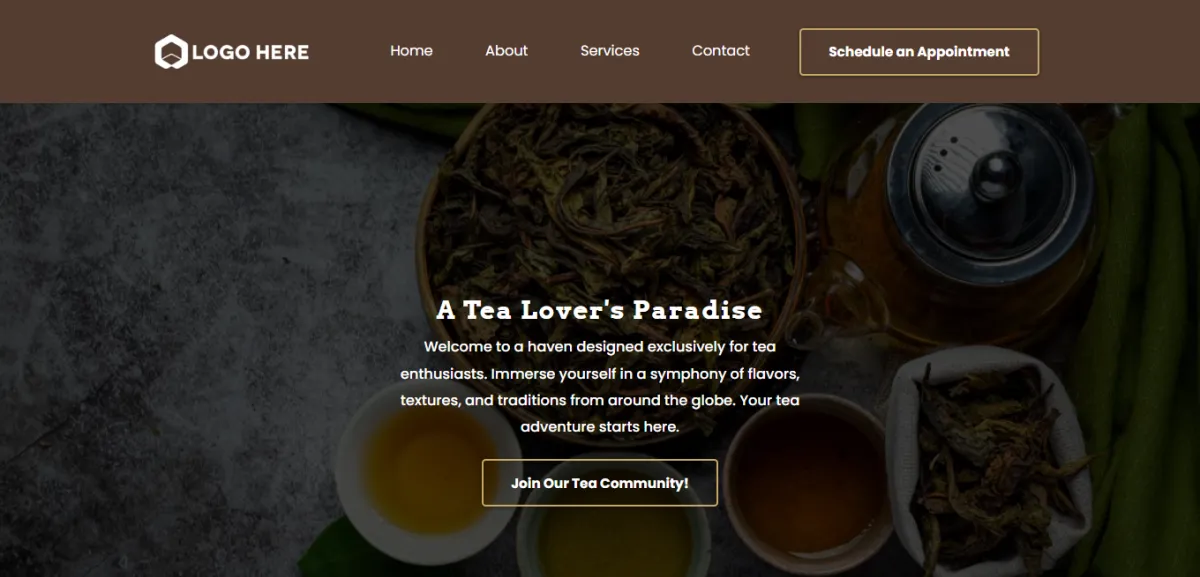Screen dimensions: 1200x577
Task: Click the hexagon logo icon
Action: click(171, 52)
